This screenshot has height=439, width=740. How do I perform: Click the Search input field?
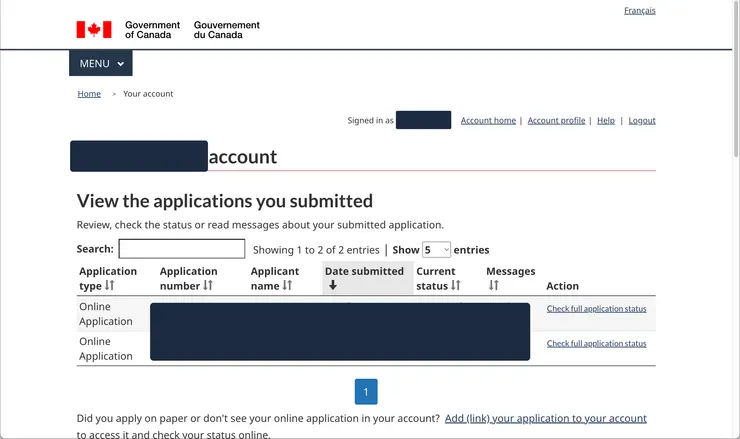click(x=181, y=249)
